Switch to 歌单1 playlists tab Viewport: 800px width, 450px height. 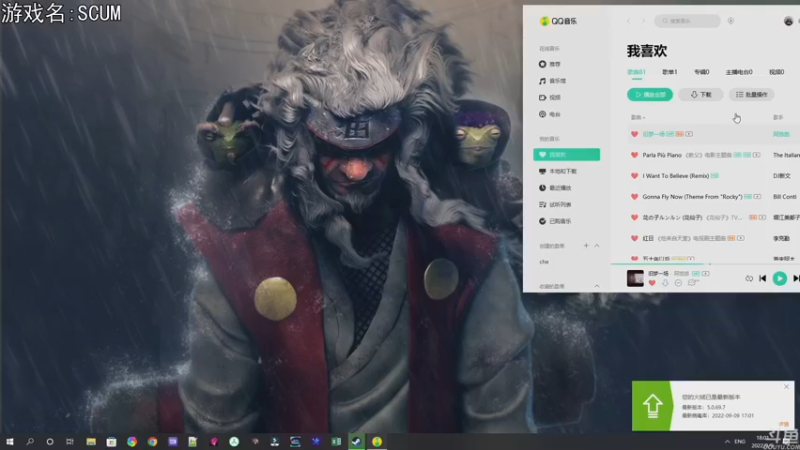669,72
